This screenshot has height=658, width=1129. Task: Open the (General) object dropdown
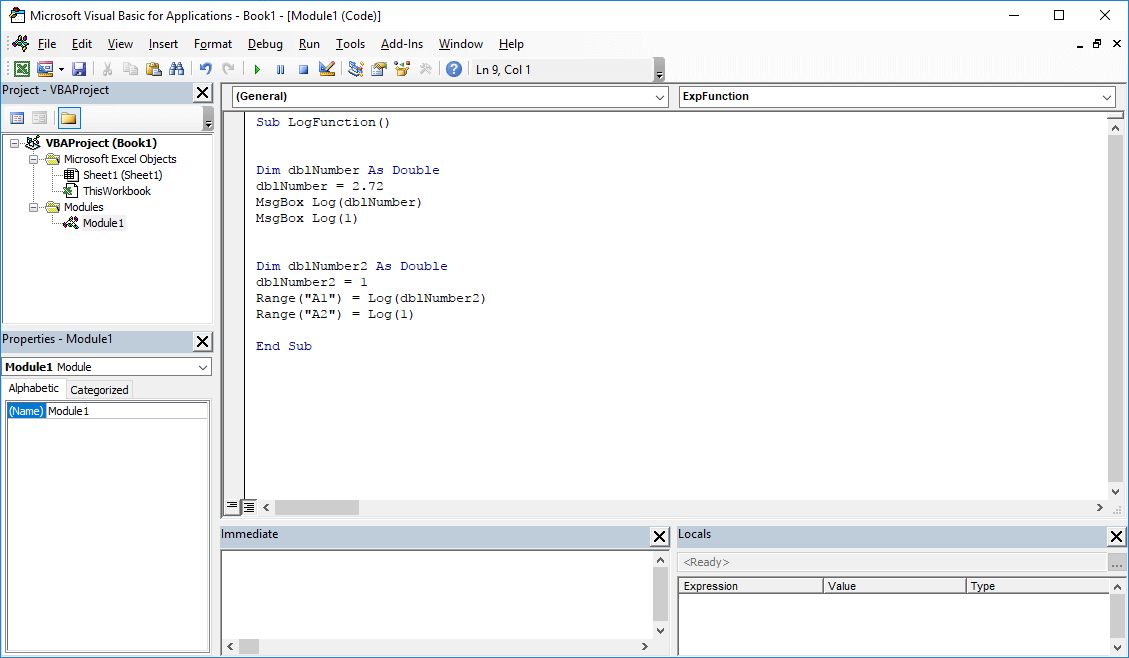(x=662, y=97)
